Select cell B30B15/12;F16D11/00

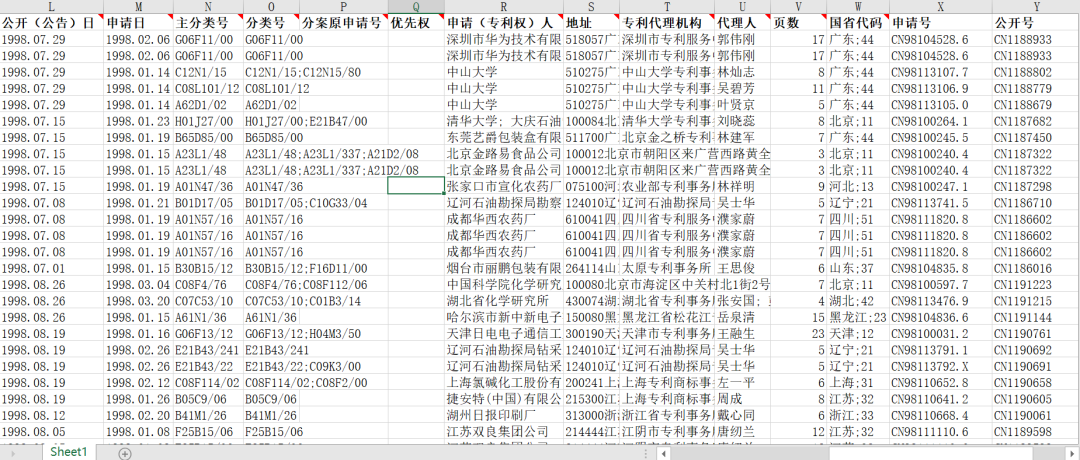[306, 268]
